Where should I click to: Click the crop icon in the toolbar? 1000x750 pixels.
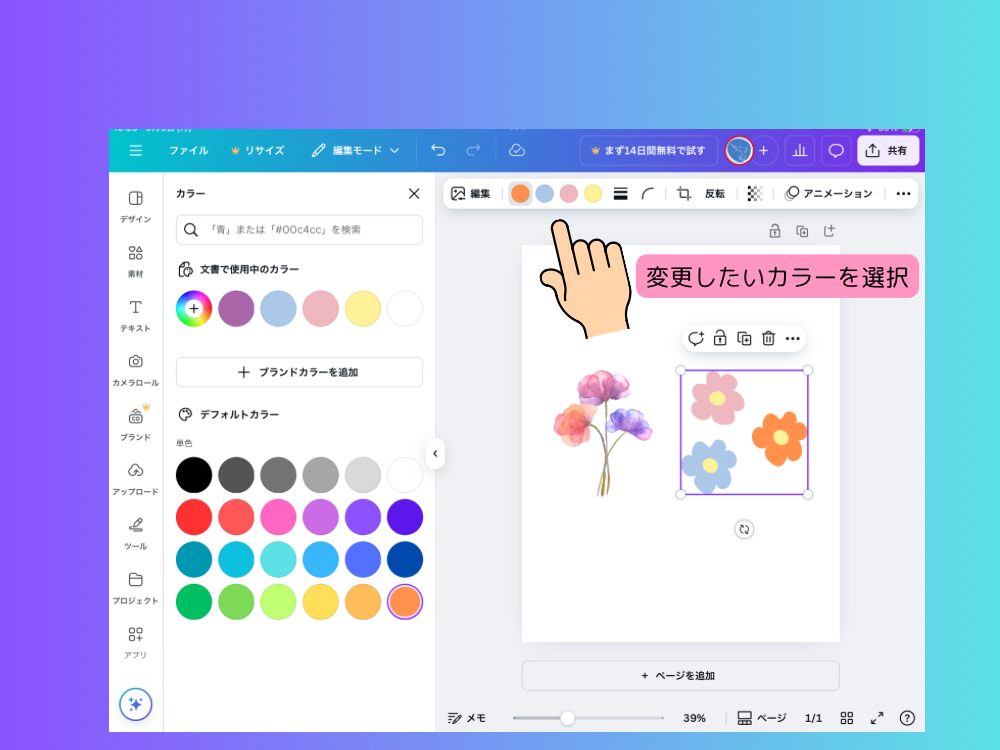pyautogui.click(x=684, y=194)
